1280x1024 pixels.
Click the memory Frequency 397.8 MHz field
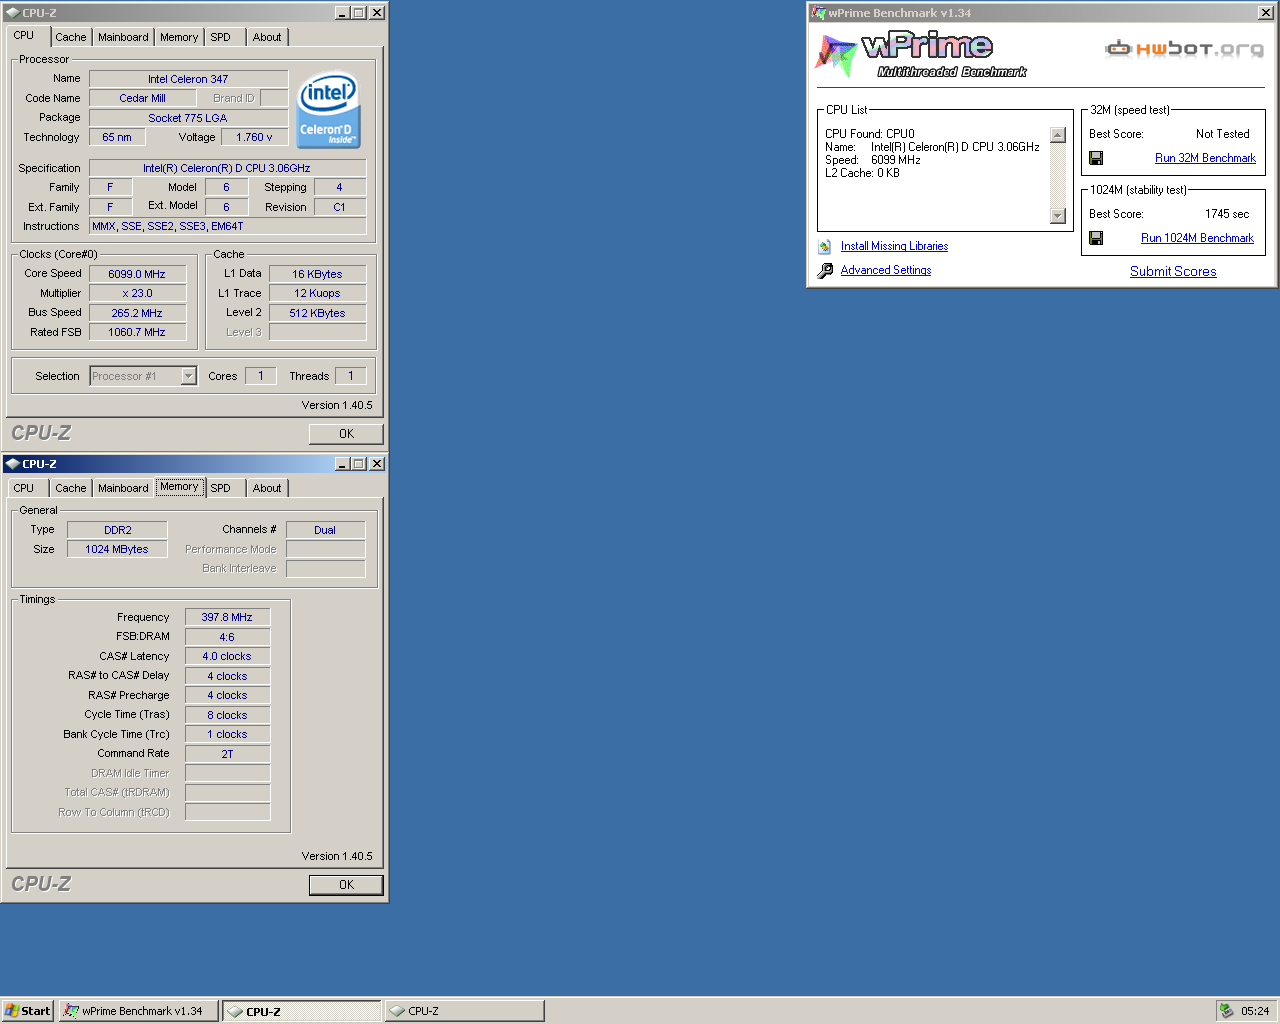tap(227, 617)
